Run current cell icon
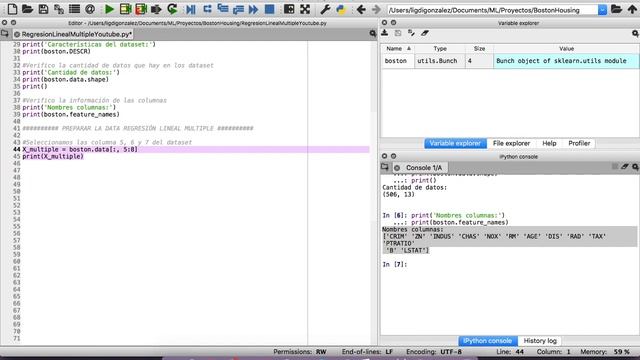This screenshot has width=640, height=360. tap(125, 9)
